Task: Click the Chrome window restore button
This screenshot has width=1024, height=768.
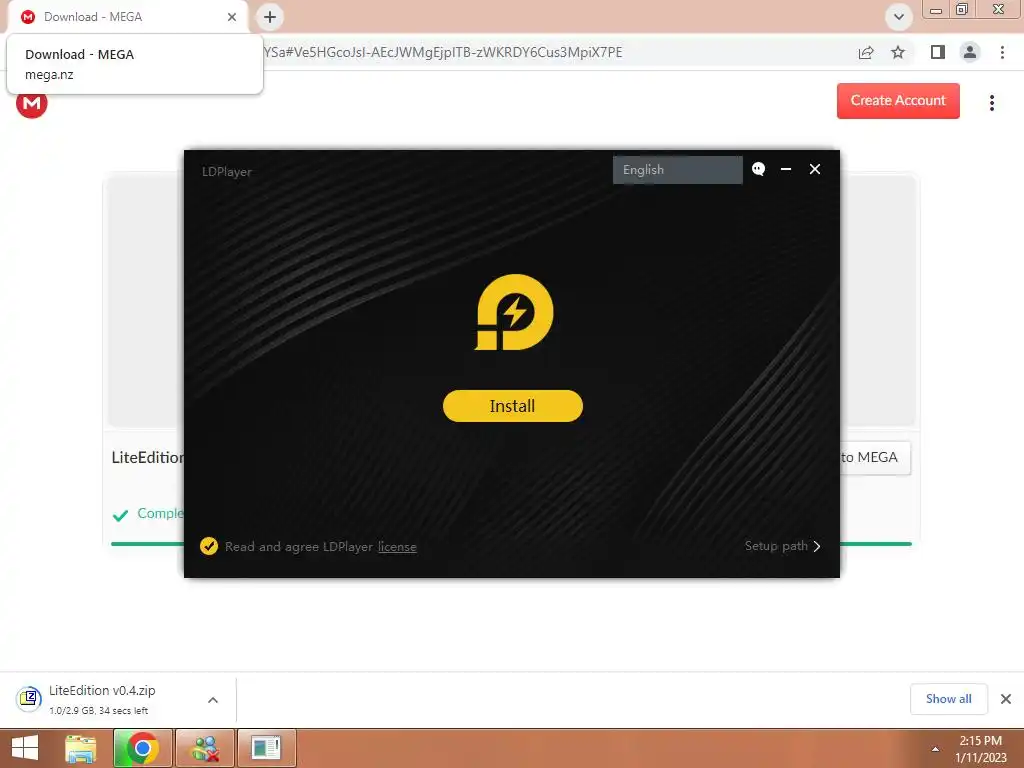Action: (961, 9)
